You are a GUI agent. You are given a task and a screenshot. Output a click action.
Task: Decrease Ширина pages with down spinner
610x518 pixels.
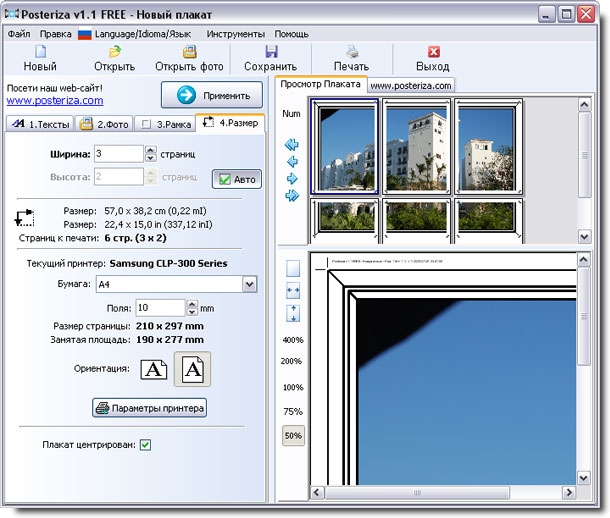[151, 158]
